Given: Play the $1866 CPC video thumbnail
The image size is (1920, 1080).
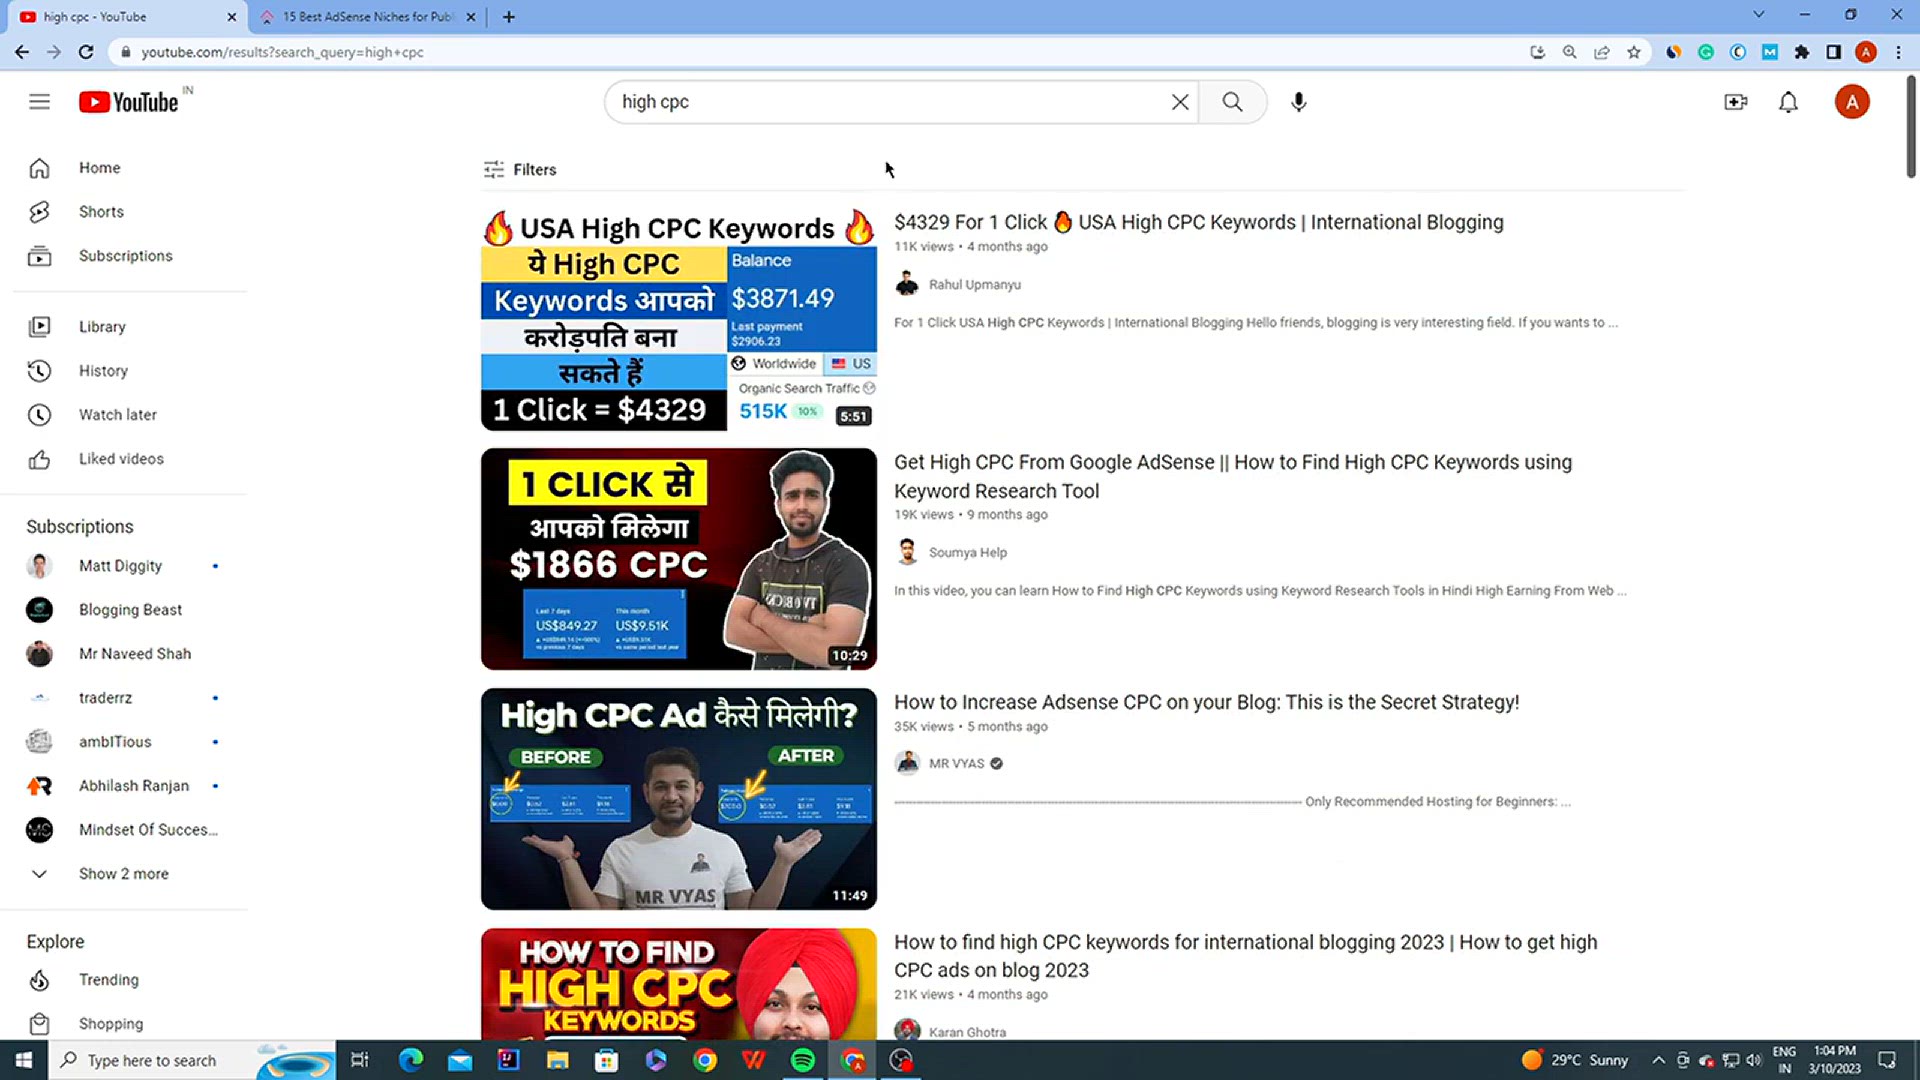Looking at the screenshot, I should (679, 559).
